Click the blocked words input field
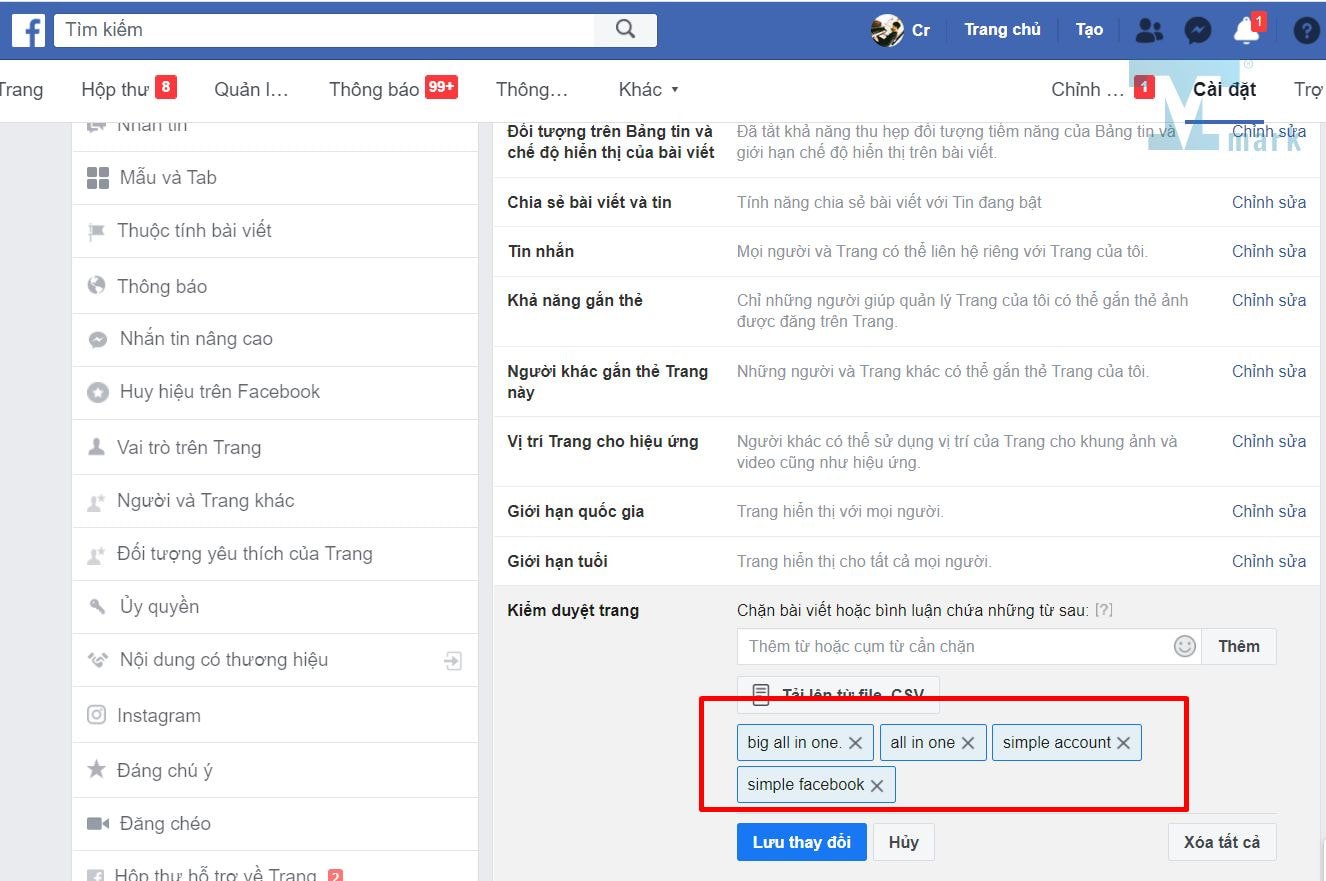This screenshot has width=1326, height=881. point(953,646)
